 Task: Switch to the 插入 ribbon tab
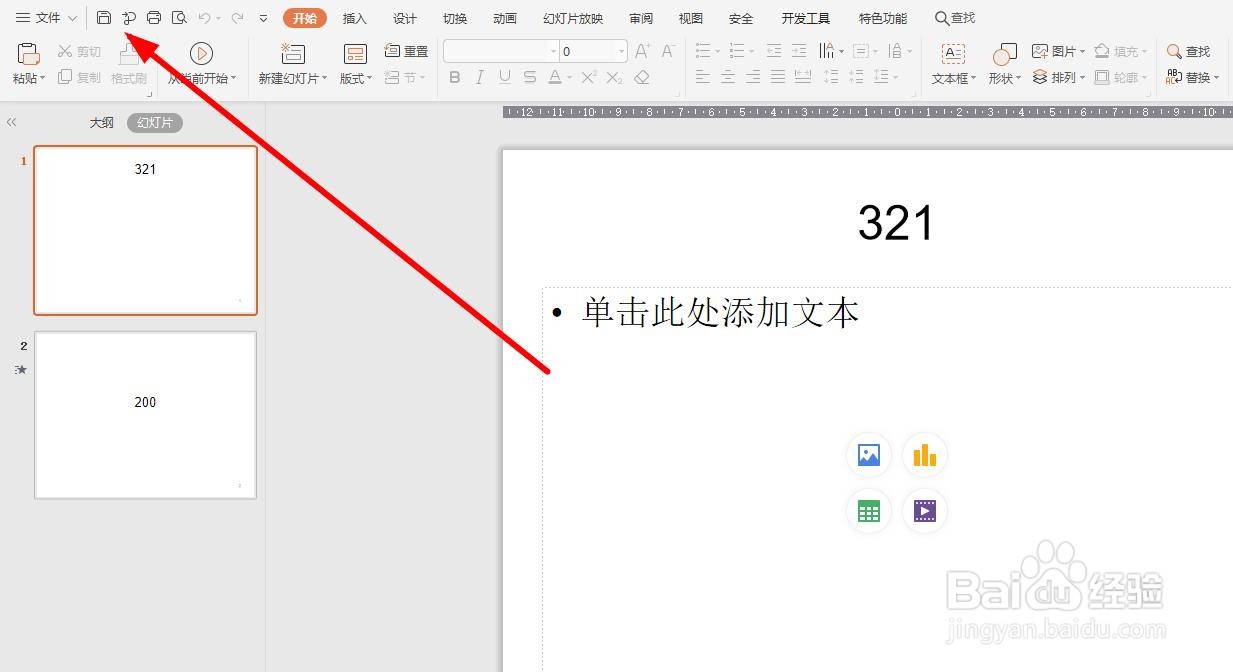pyautogui.click(x=355, y=17)
